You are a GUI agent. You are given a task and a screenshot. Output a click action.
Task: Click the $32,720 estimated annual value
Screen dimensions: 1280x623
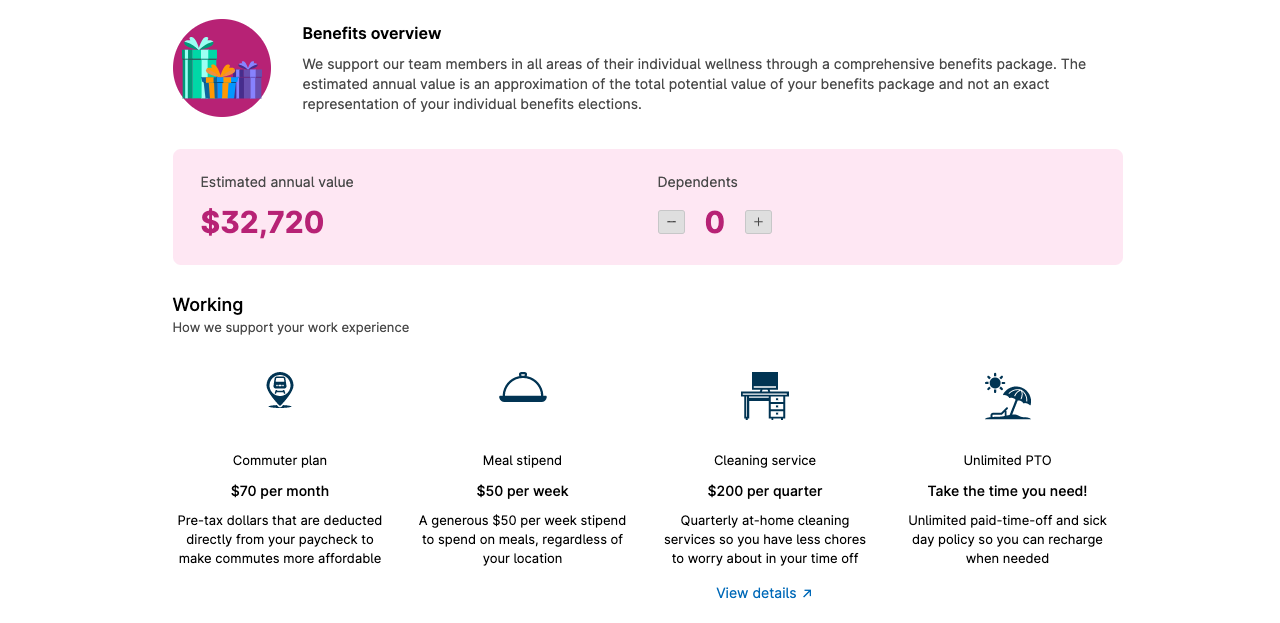click(x=262, y=222)
